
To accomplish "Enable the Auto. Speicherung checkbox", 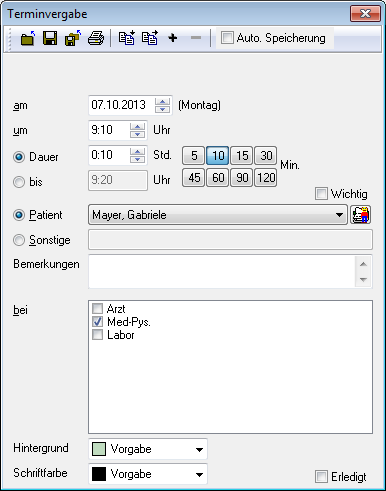I will point(227,38).
